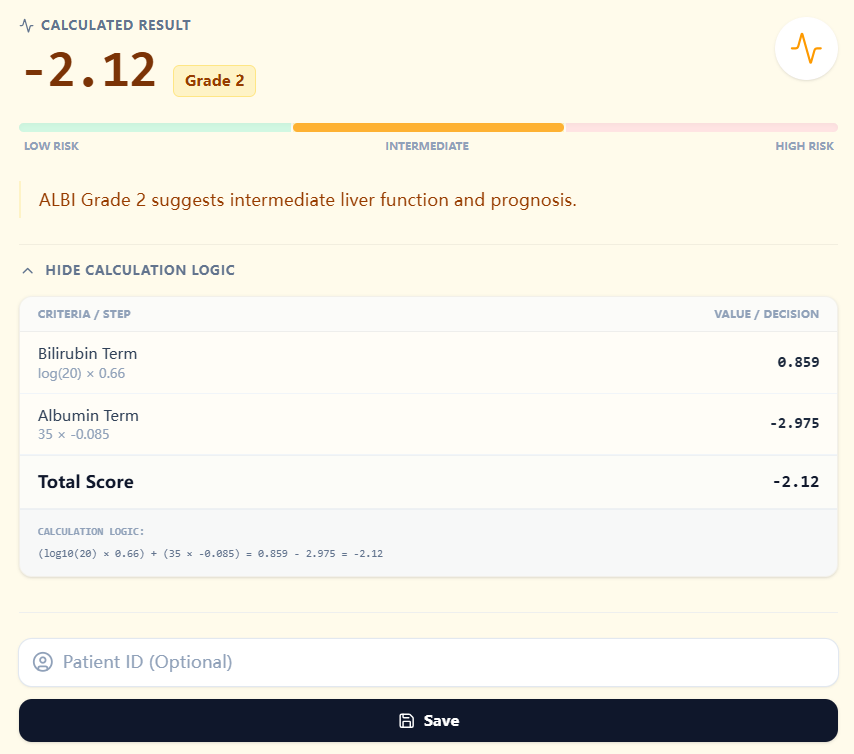Click the Criteria / Step column header
The width and height of the screenshot is (854, 754).
(x=84, y=314)
